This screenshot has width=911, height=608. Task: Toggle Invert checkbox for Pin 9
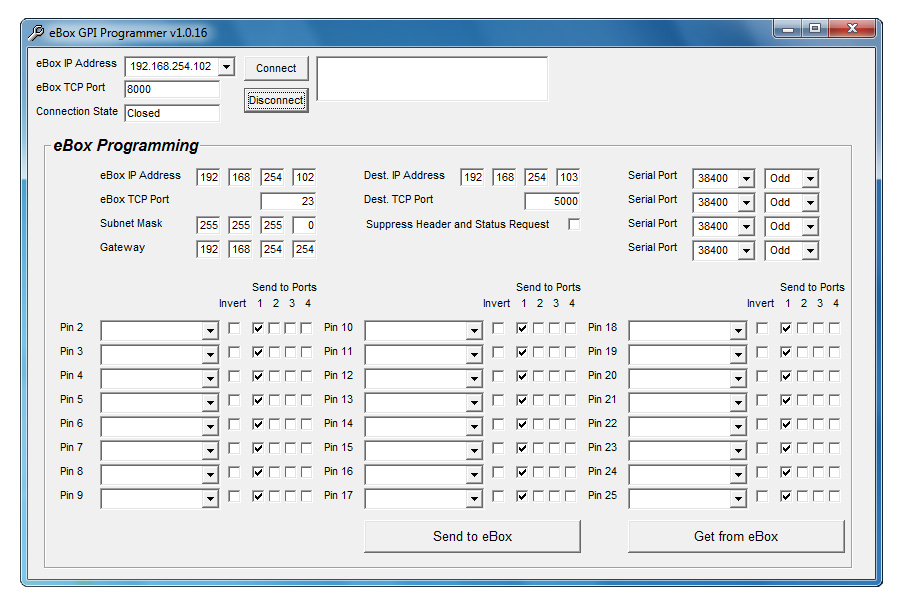click(x=234, y=496)
